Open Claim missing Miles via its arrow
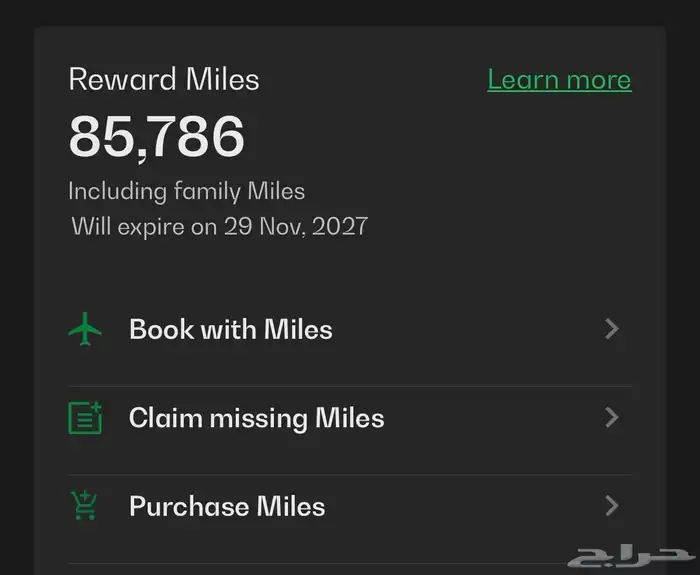Viewport: 700px width, 575px height. (x=612, y=418)
